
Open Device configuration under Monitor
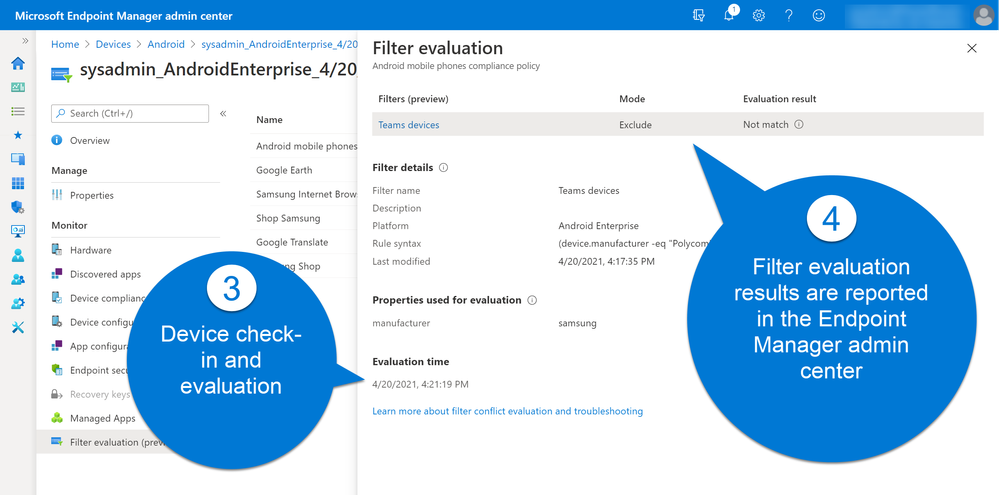coord(102,322)
